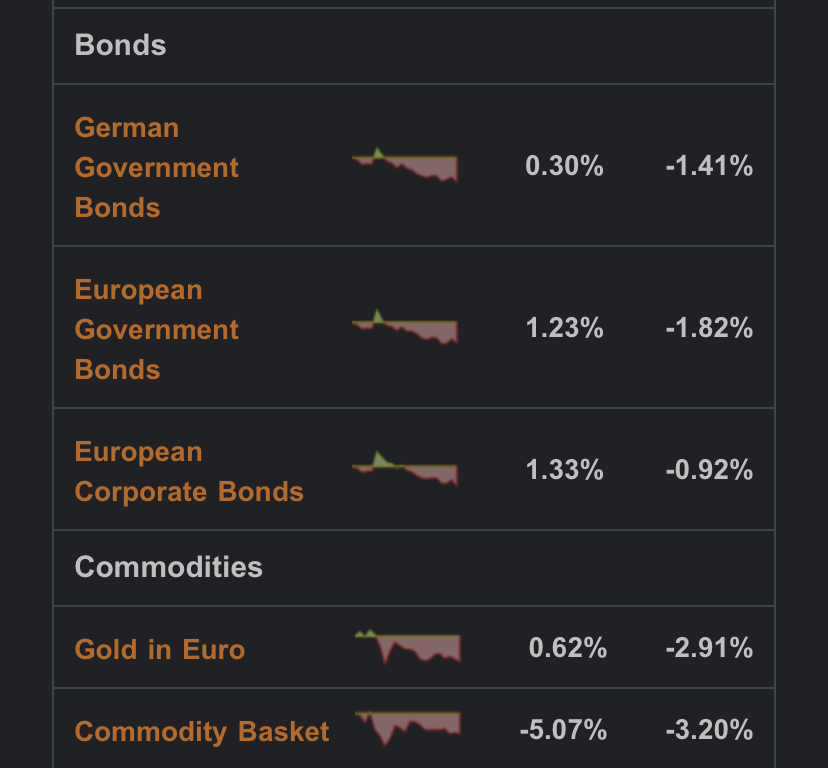828x768 pixels.
Task: Click the Gold in Euro sparkline chart
Action: (x=408, y=647)
